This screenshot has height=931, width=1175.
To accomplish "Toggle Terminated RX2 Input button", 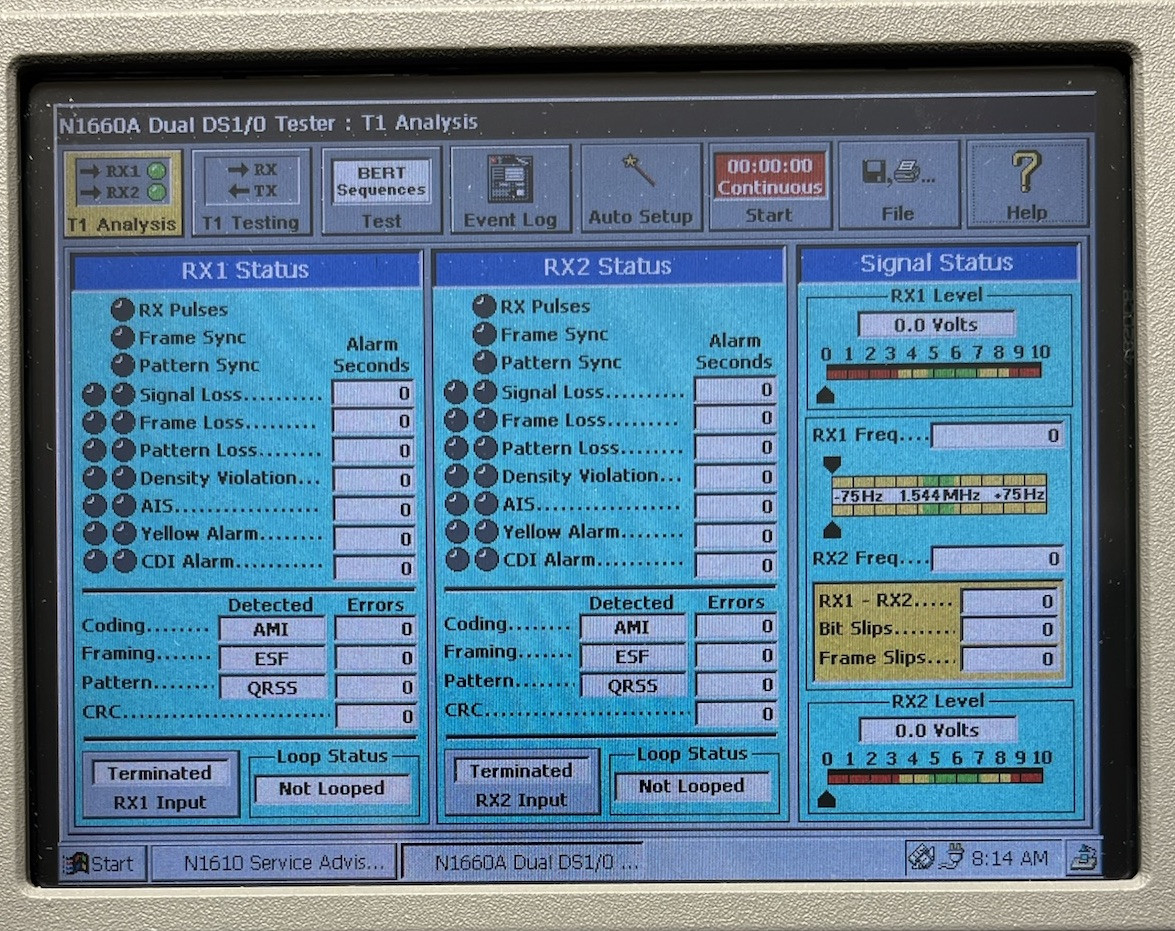I will pos(522,782).
